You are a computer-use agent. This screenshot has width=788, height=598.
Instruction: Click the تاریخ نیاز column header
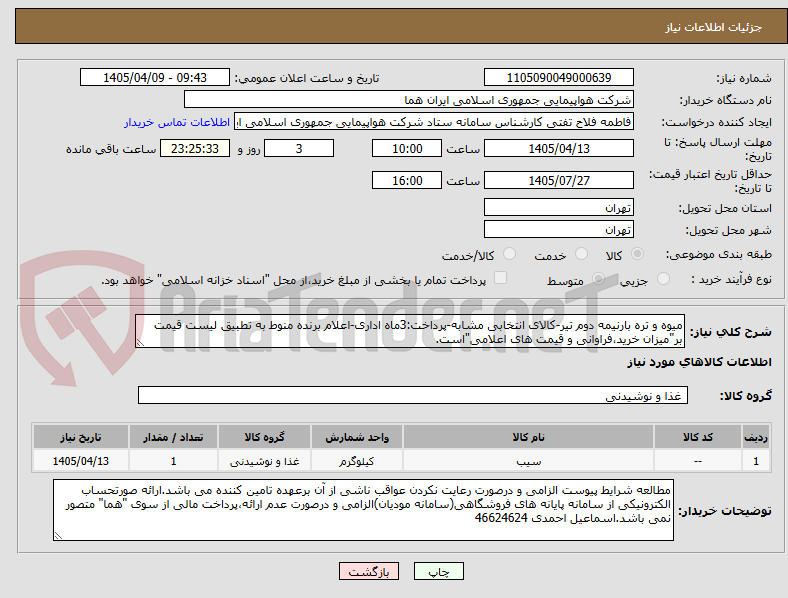click(81, 437)
